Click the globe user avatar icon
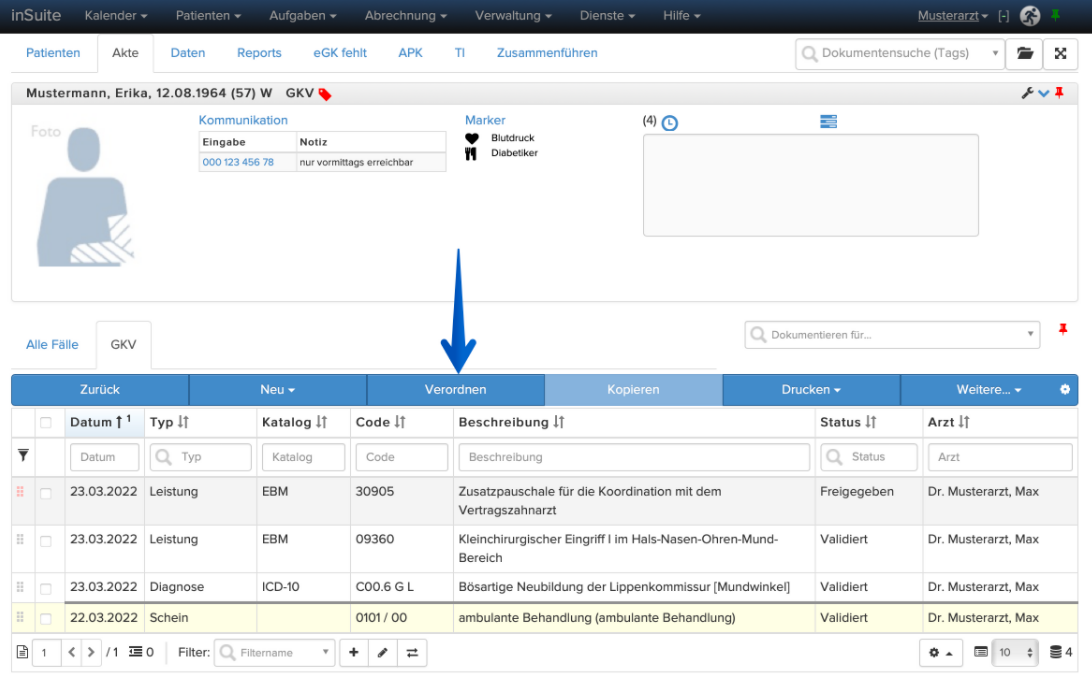This screenshot has width=1092, height=683. tap(1030, 15)
